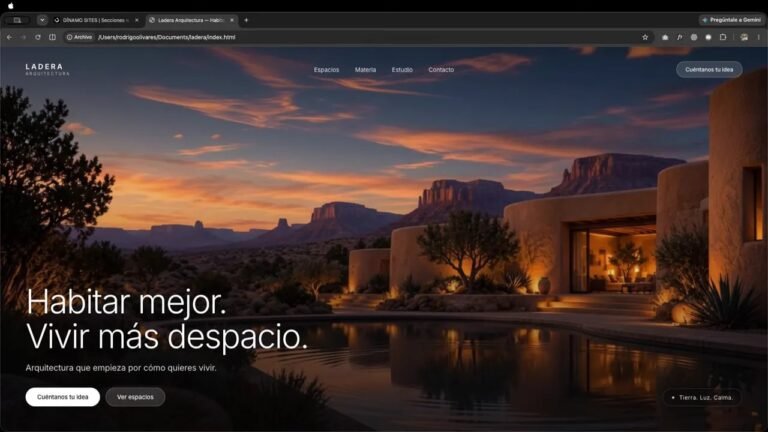The width and height of the screenshot is (768, 432).
Task: Reload the current page
Action: click(x=38, y=37)
